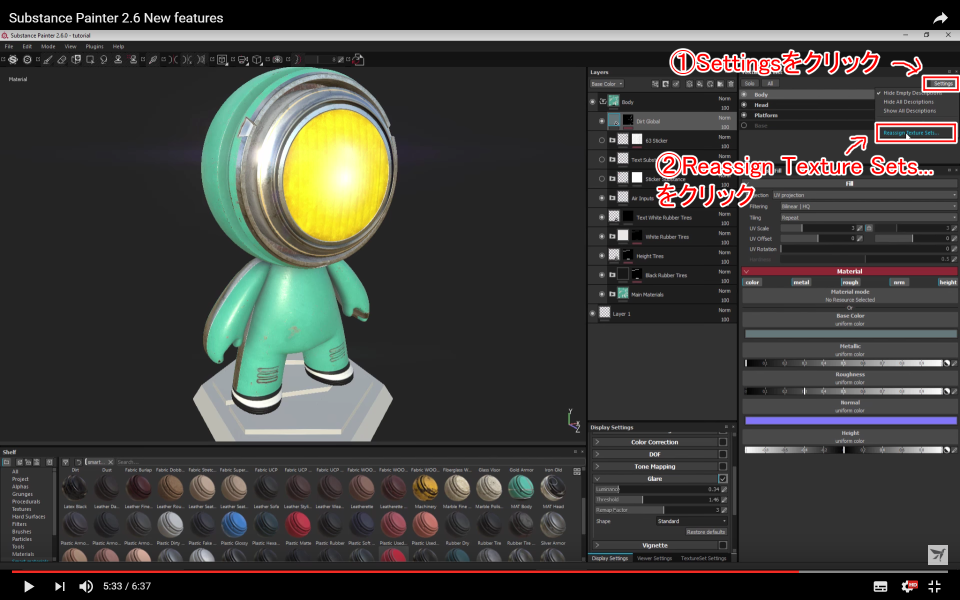Toggle YouTube subtitles icon

pos(880,587)
